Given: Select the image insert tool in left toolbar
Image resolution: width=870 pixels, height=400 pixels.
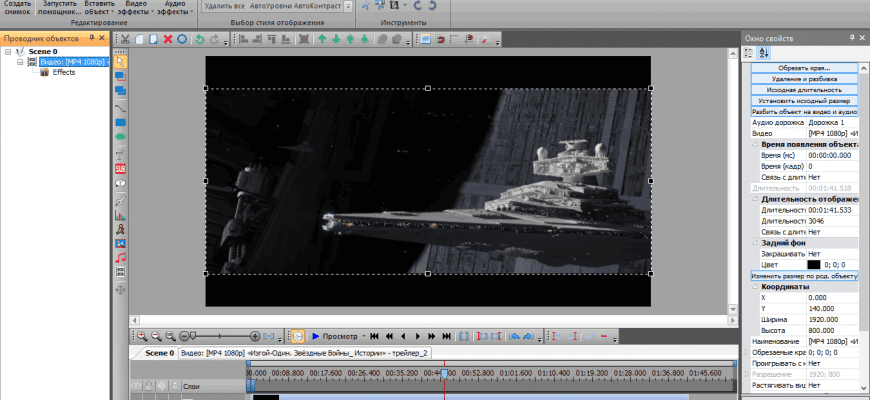Looking at the screenshot, I should click(120, 243).
